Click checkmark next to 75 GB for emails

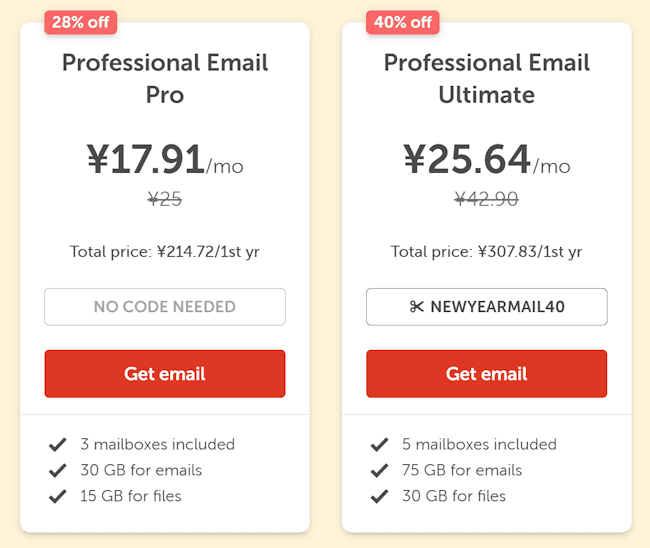point(379,470)
